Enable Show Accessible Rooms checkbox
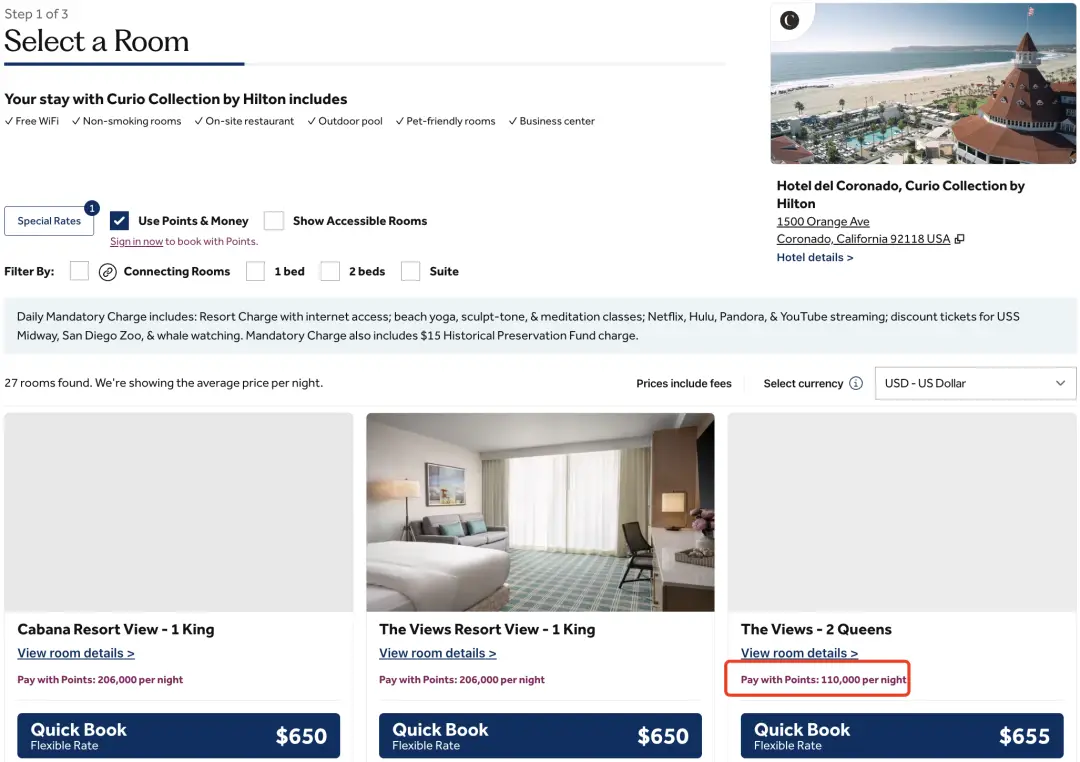This screenshot has height=762, width=1080. pos(274,221)
